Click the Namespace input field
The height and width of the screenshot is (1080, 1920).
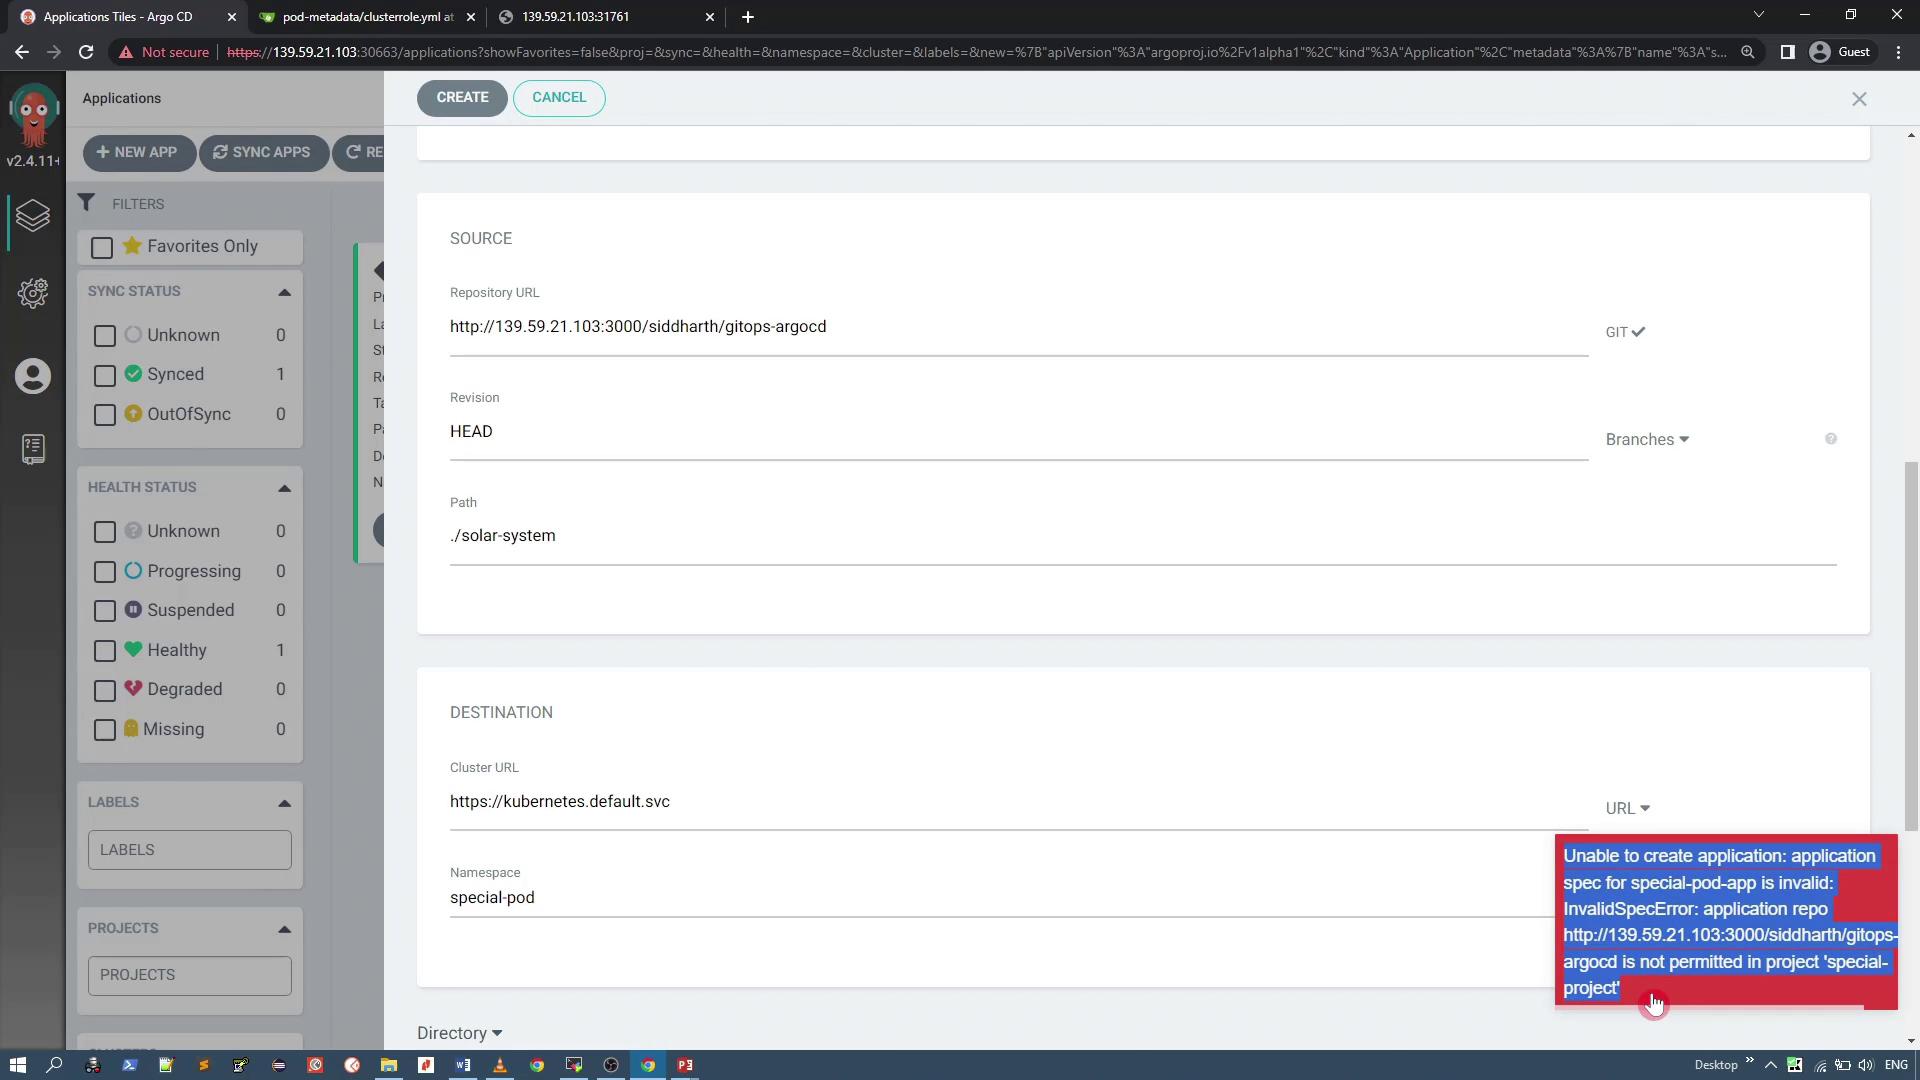click(x=1000, y=898)
